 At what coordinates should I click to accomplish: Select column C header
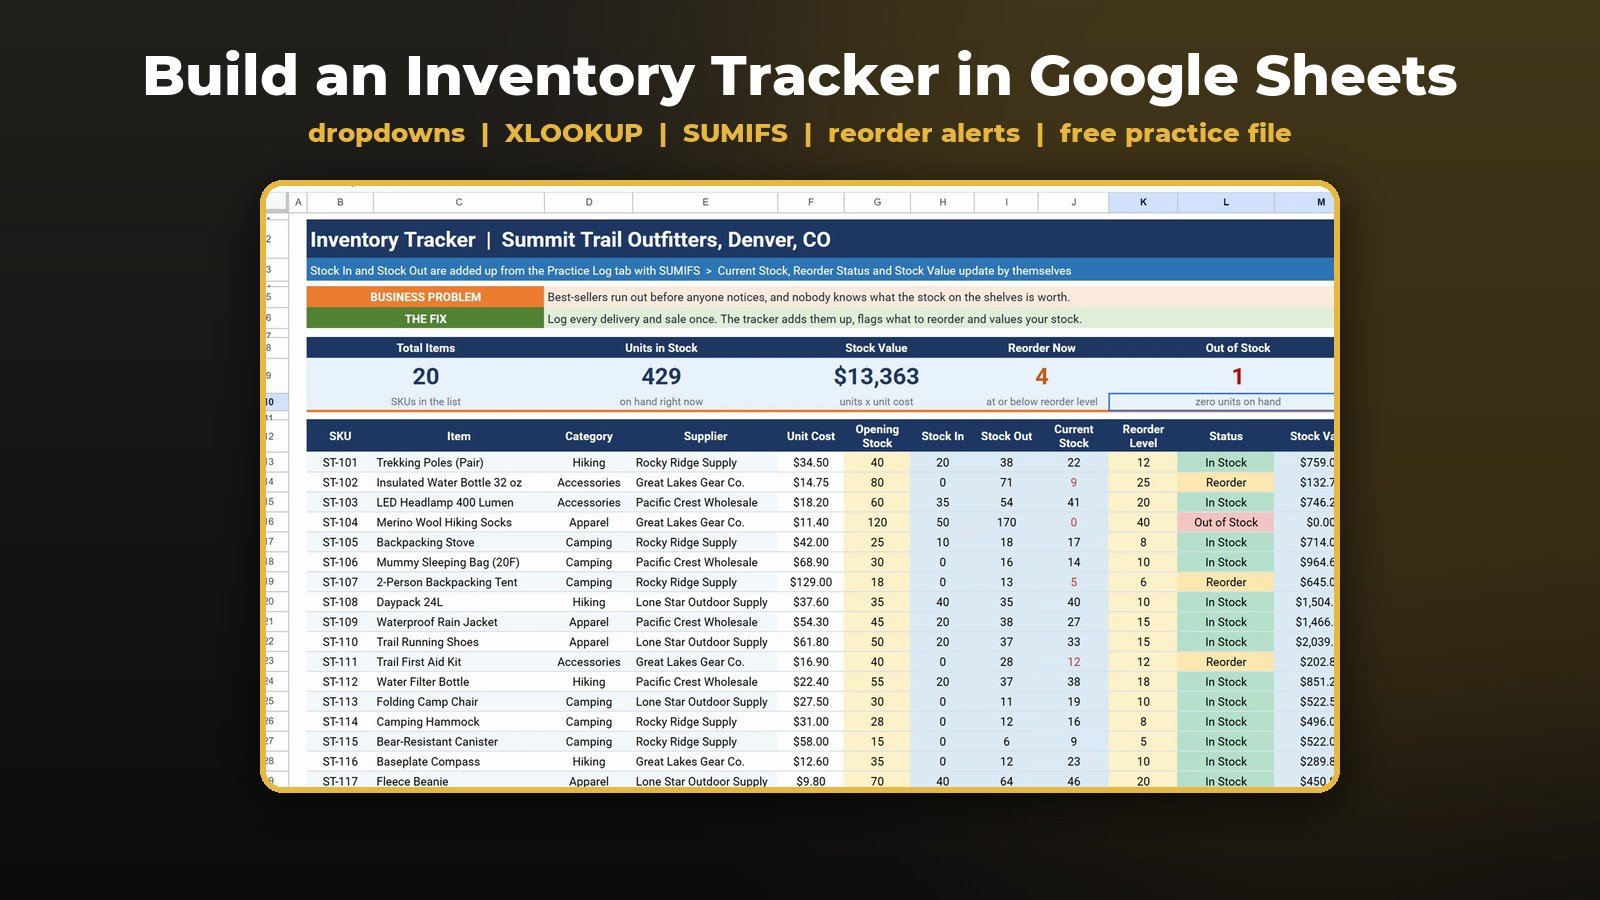point(459,202)
